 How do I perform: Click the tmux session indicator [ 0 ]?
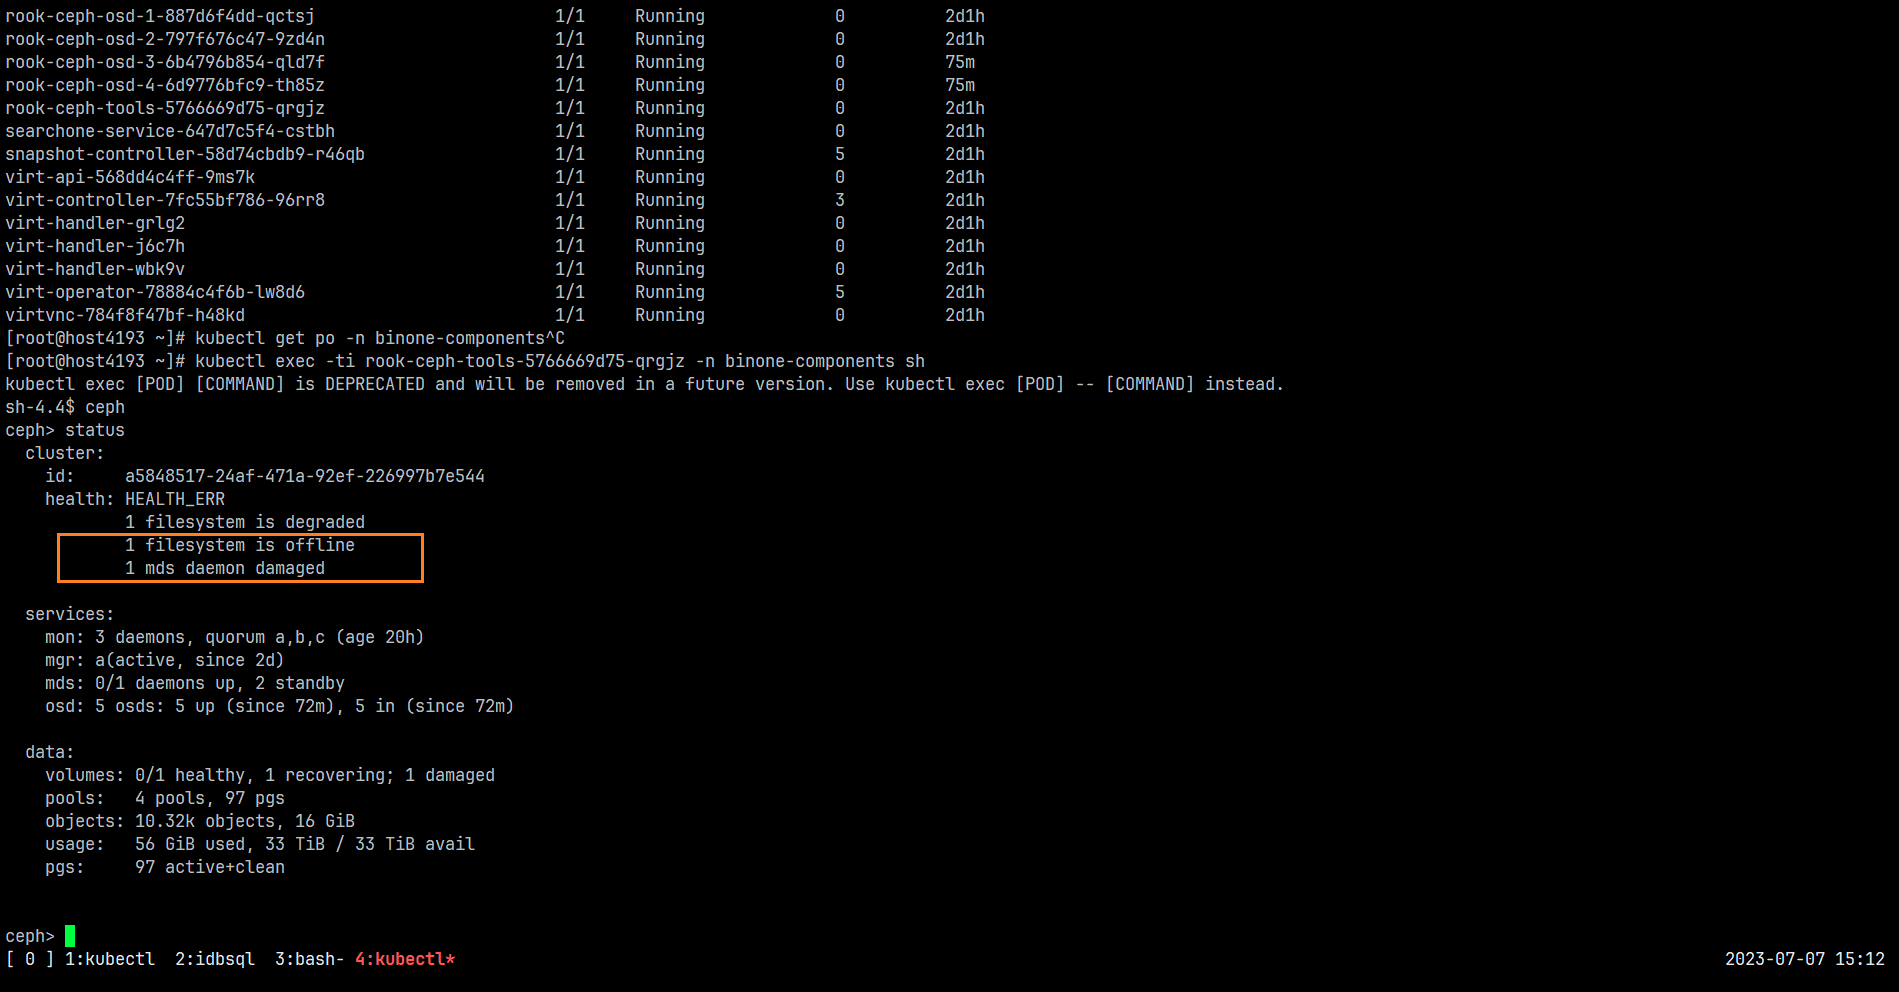click(30, 959)
